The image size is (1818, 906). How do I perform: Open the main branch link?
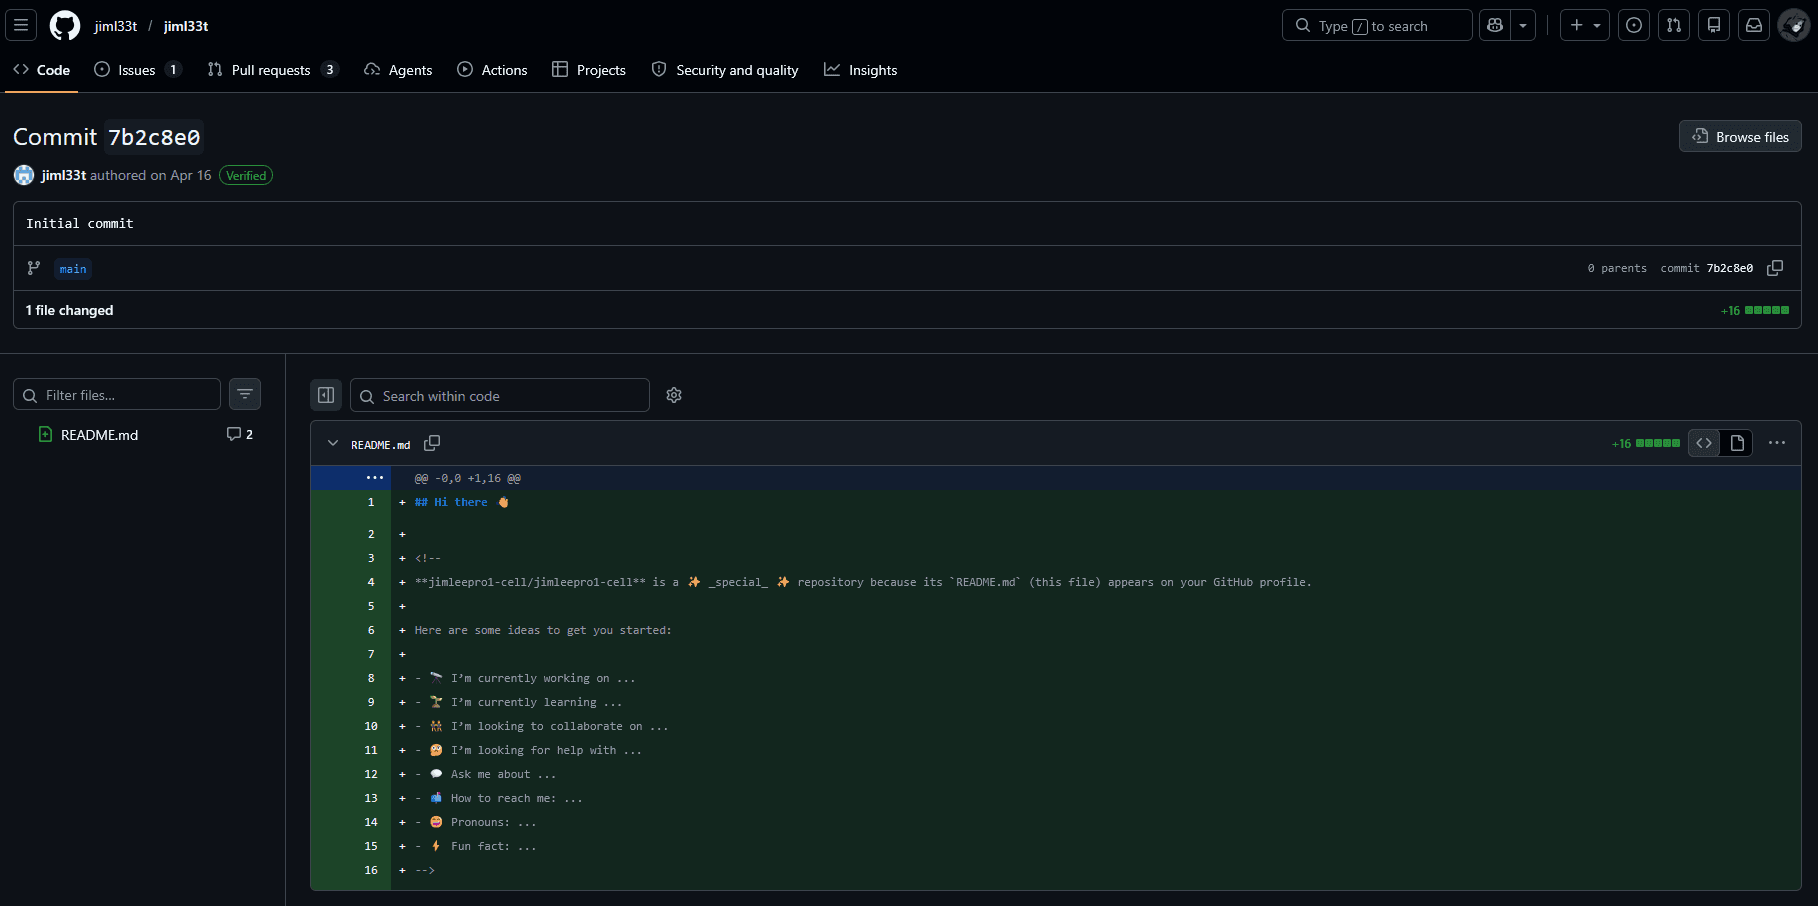click(x=73, y=268)
